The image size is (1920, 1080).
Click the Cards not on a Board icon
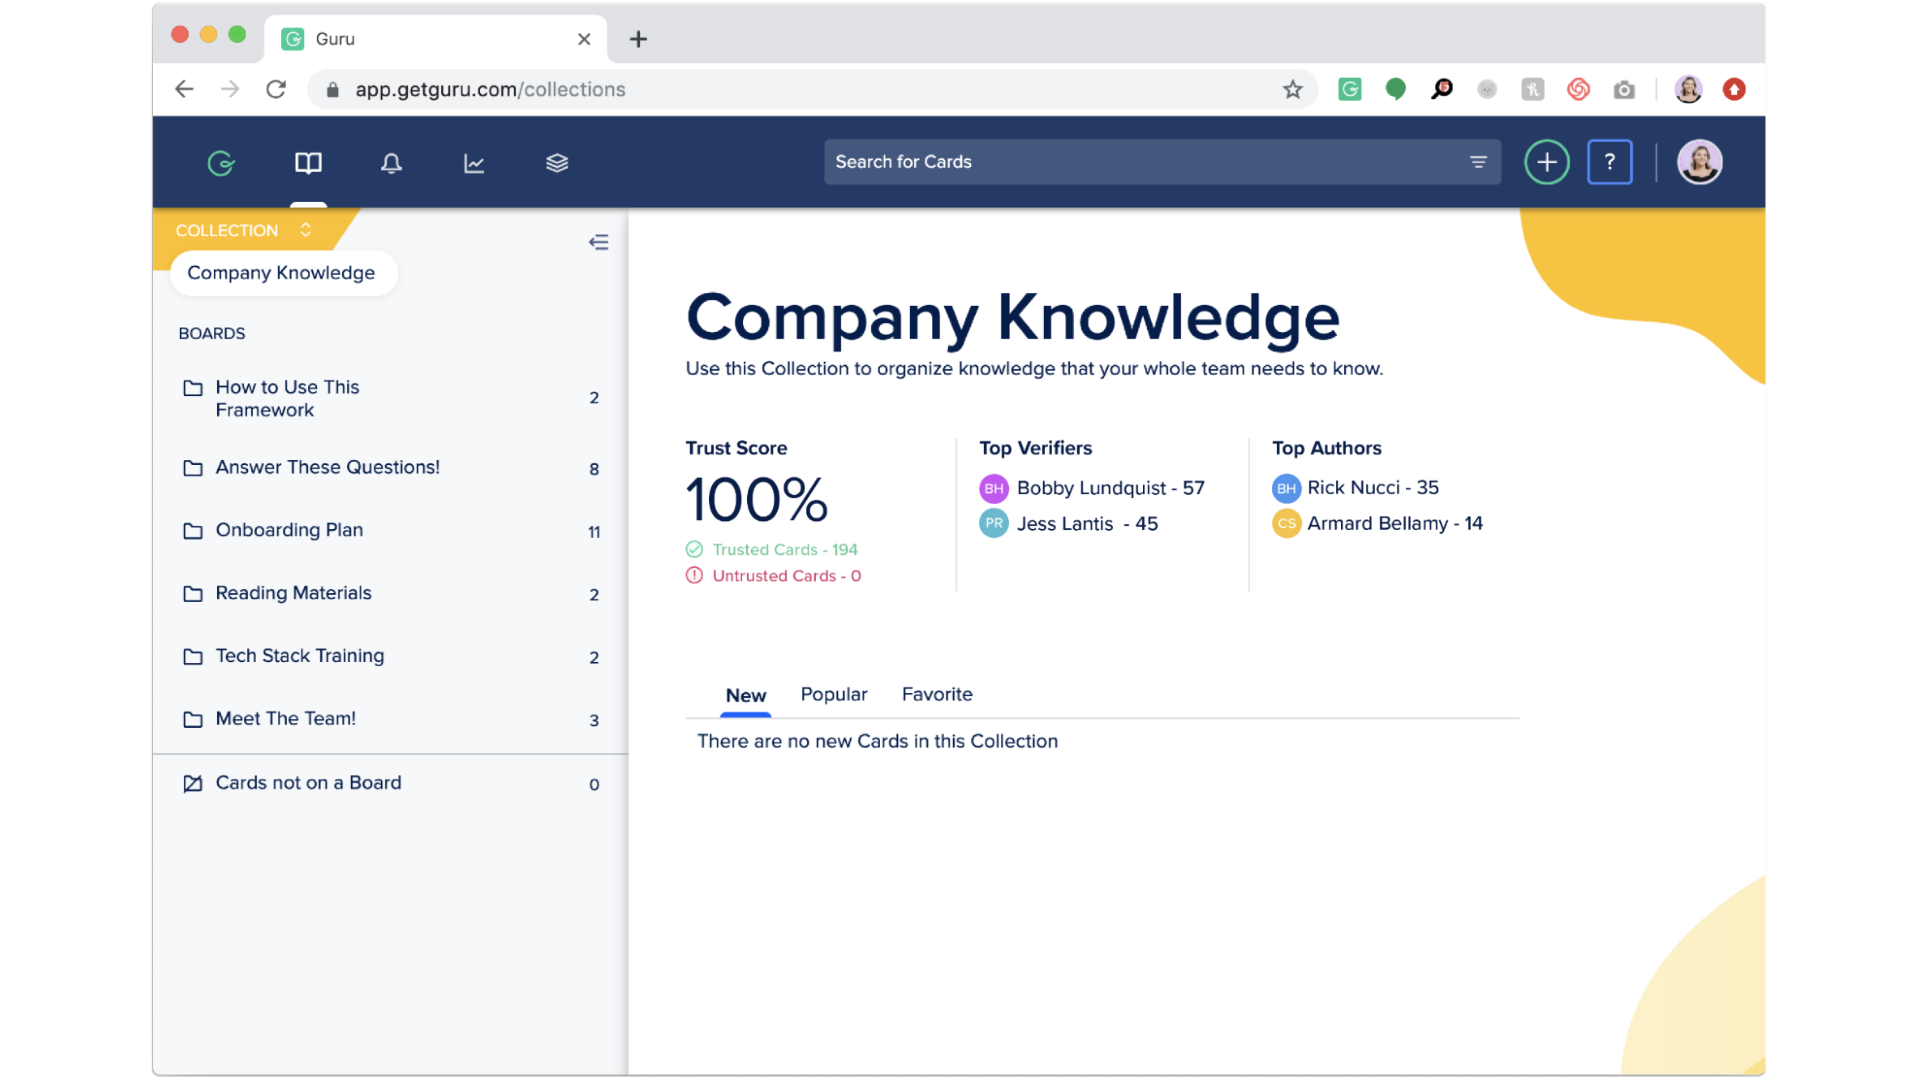coord(193,784)
